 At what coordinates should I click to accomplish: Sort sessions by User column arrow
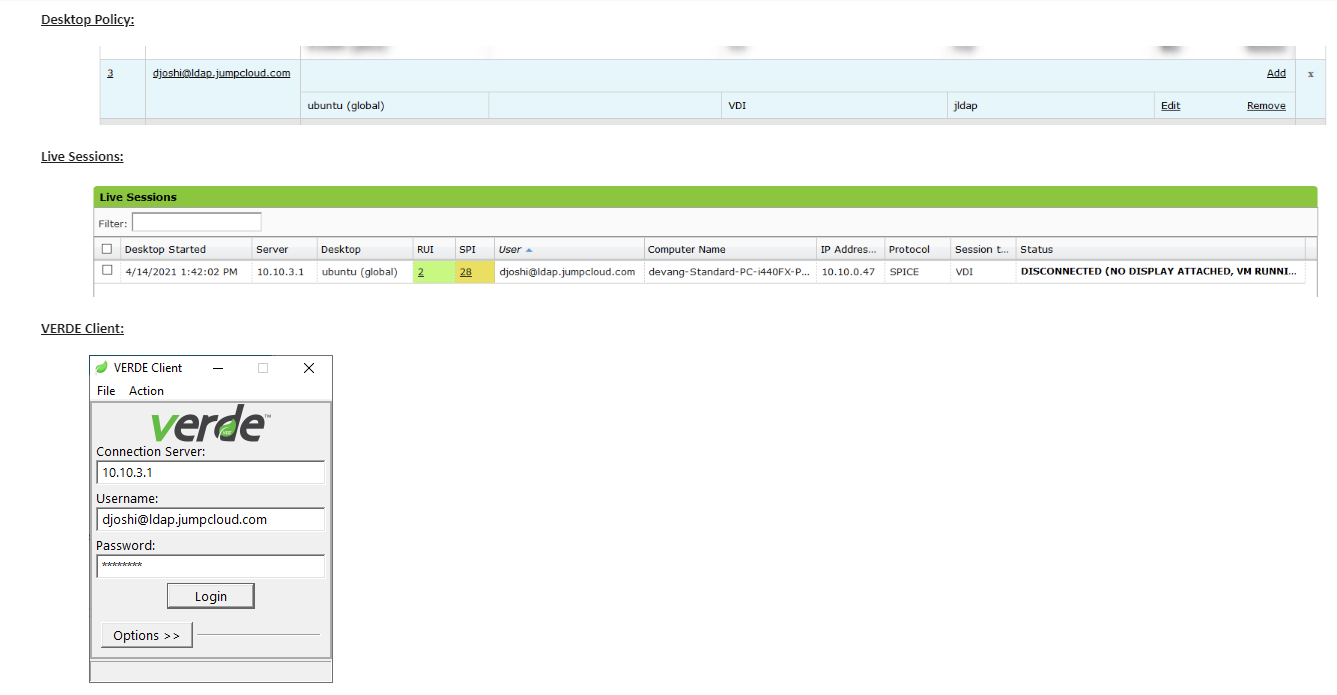pos(529,250)
